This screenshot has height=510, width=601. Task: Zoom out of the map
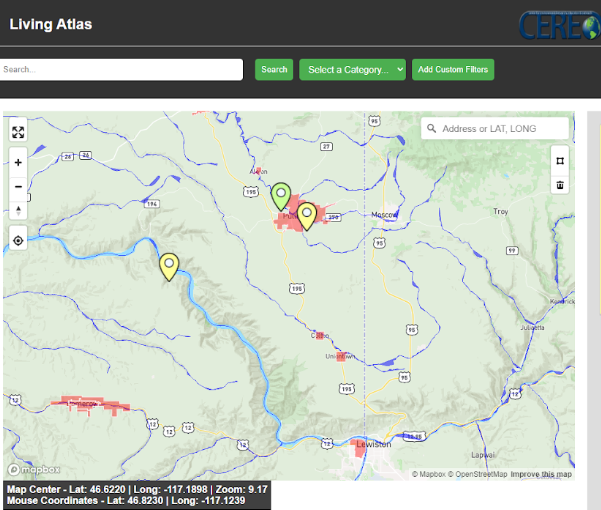[x=18, y=187]
